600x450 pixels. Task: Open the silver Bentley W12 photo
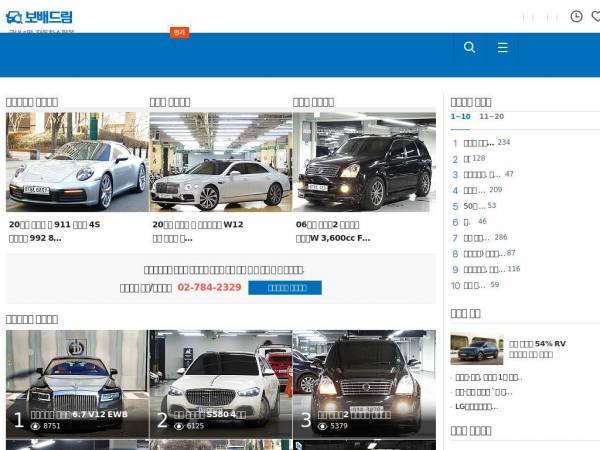point(221,162)
